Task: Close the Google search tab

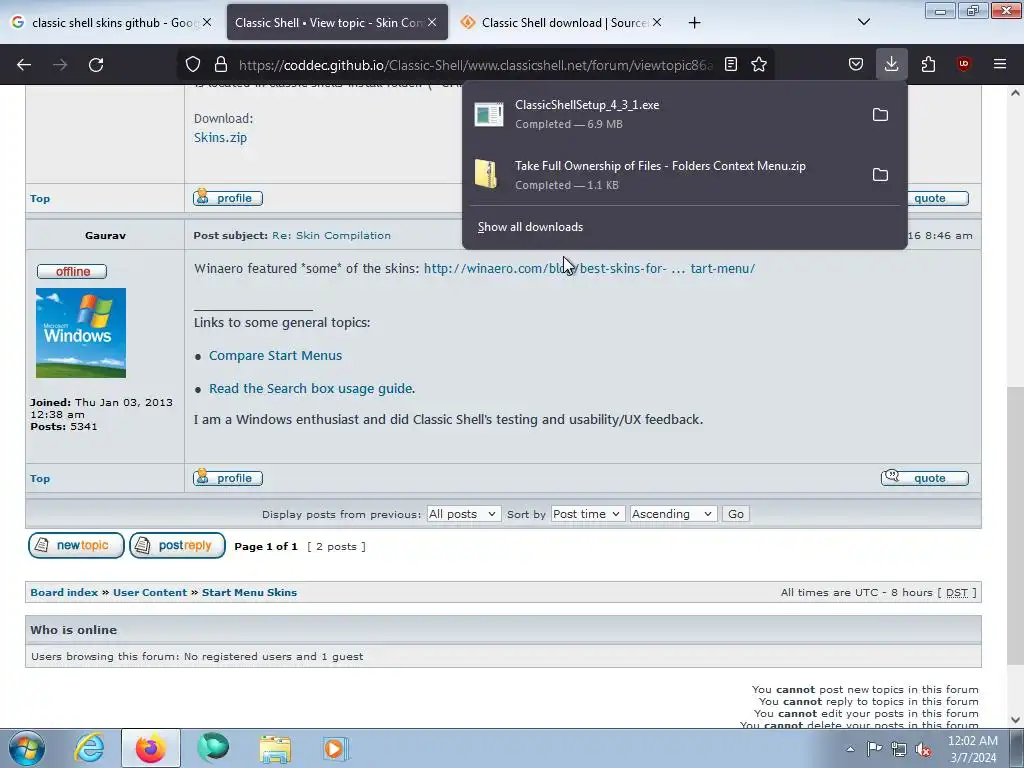Action: click(x=206, y=22)
